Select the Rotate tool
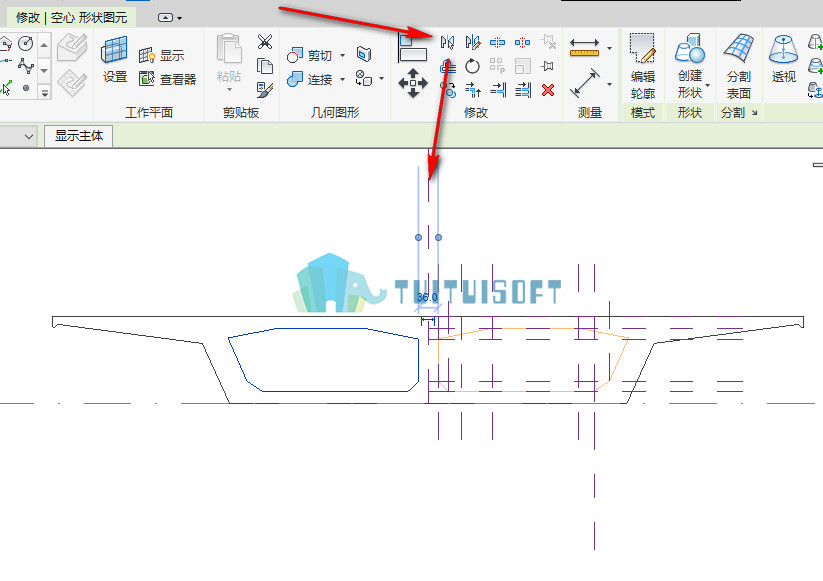Screen dimensions: 823x581 click(x=473, y=66)
